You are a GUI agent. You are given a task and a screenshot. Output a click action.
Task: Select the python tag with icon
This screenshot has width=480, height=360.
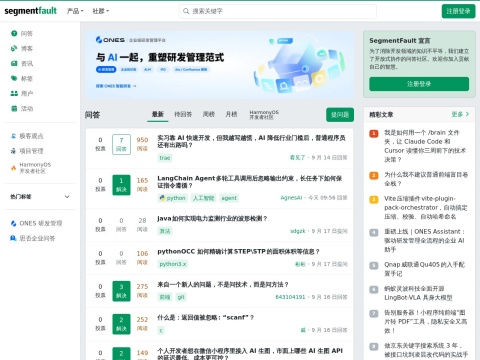click(x=172, y=198)
